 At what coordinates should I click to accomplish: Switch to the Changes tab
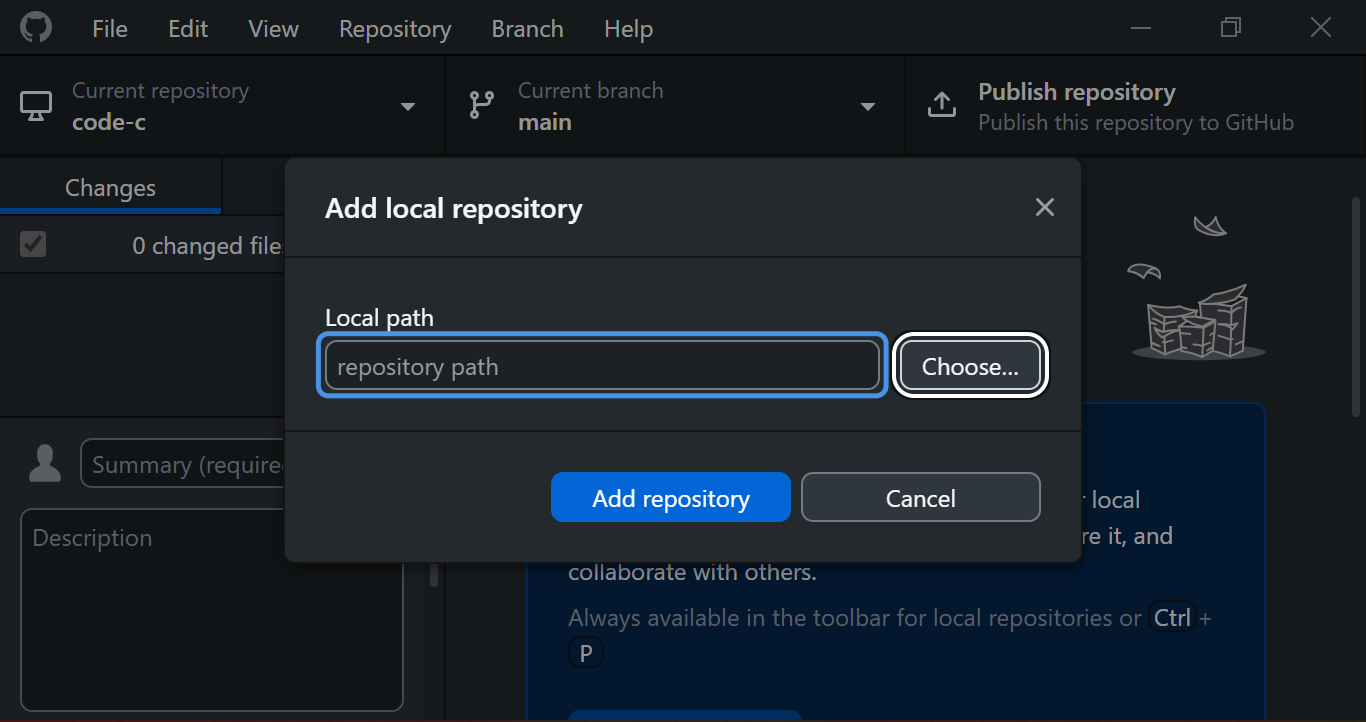110,188
